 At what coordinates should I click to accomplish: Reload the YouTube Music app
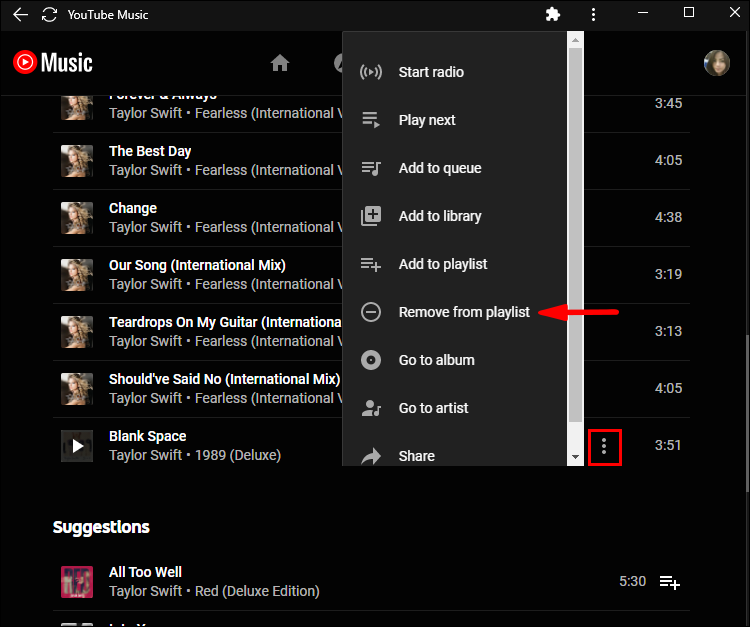pyautogui.click(x=49, y=14)
